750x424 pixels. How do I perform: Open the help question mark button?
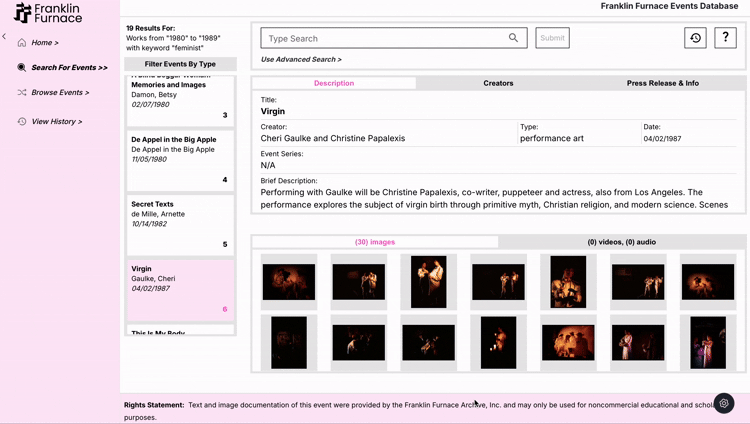coord(726,38)
